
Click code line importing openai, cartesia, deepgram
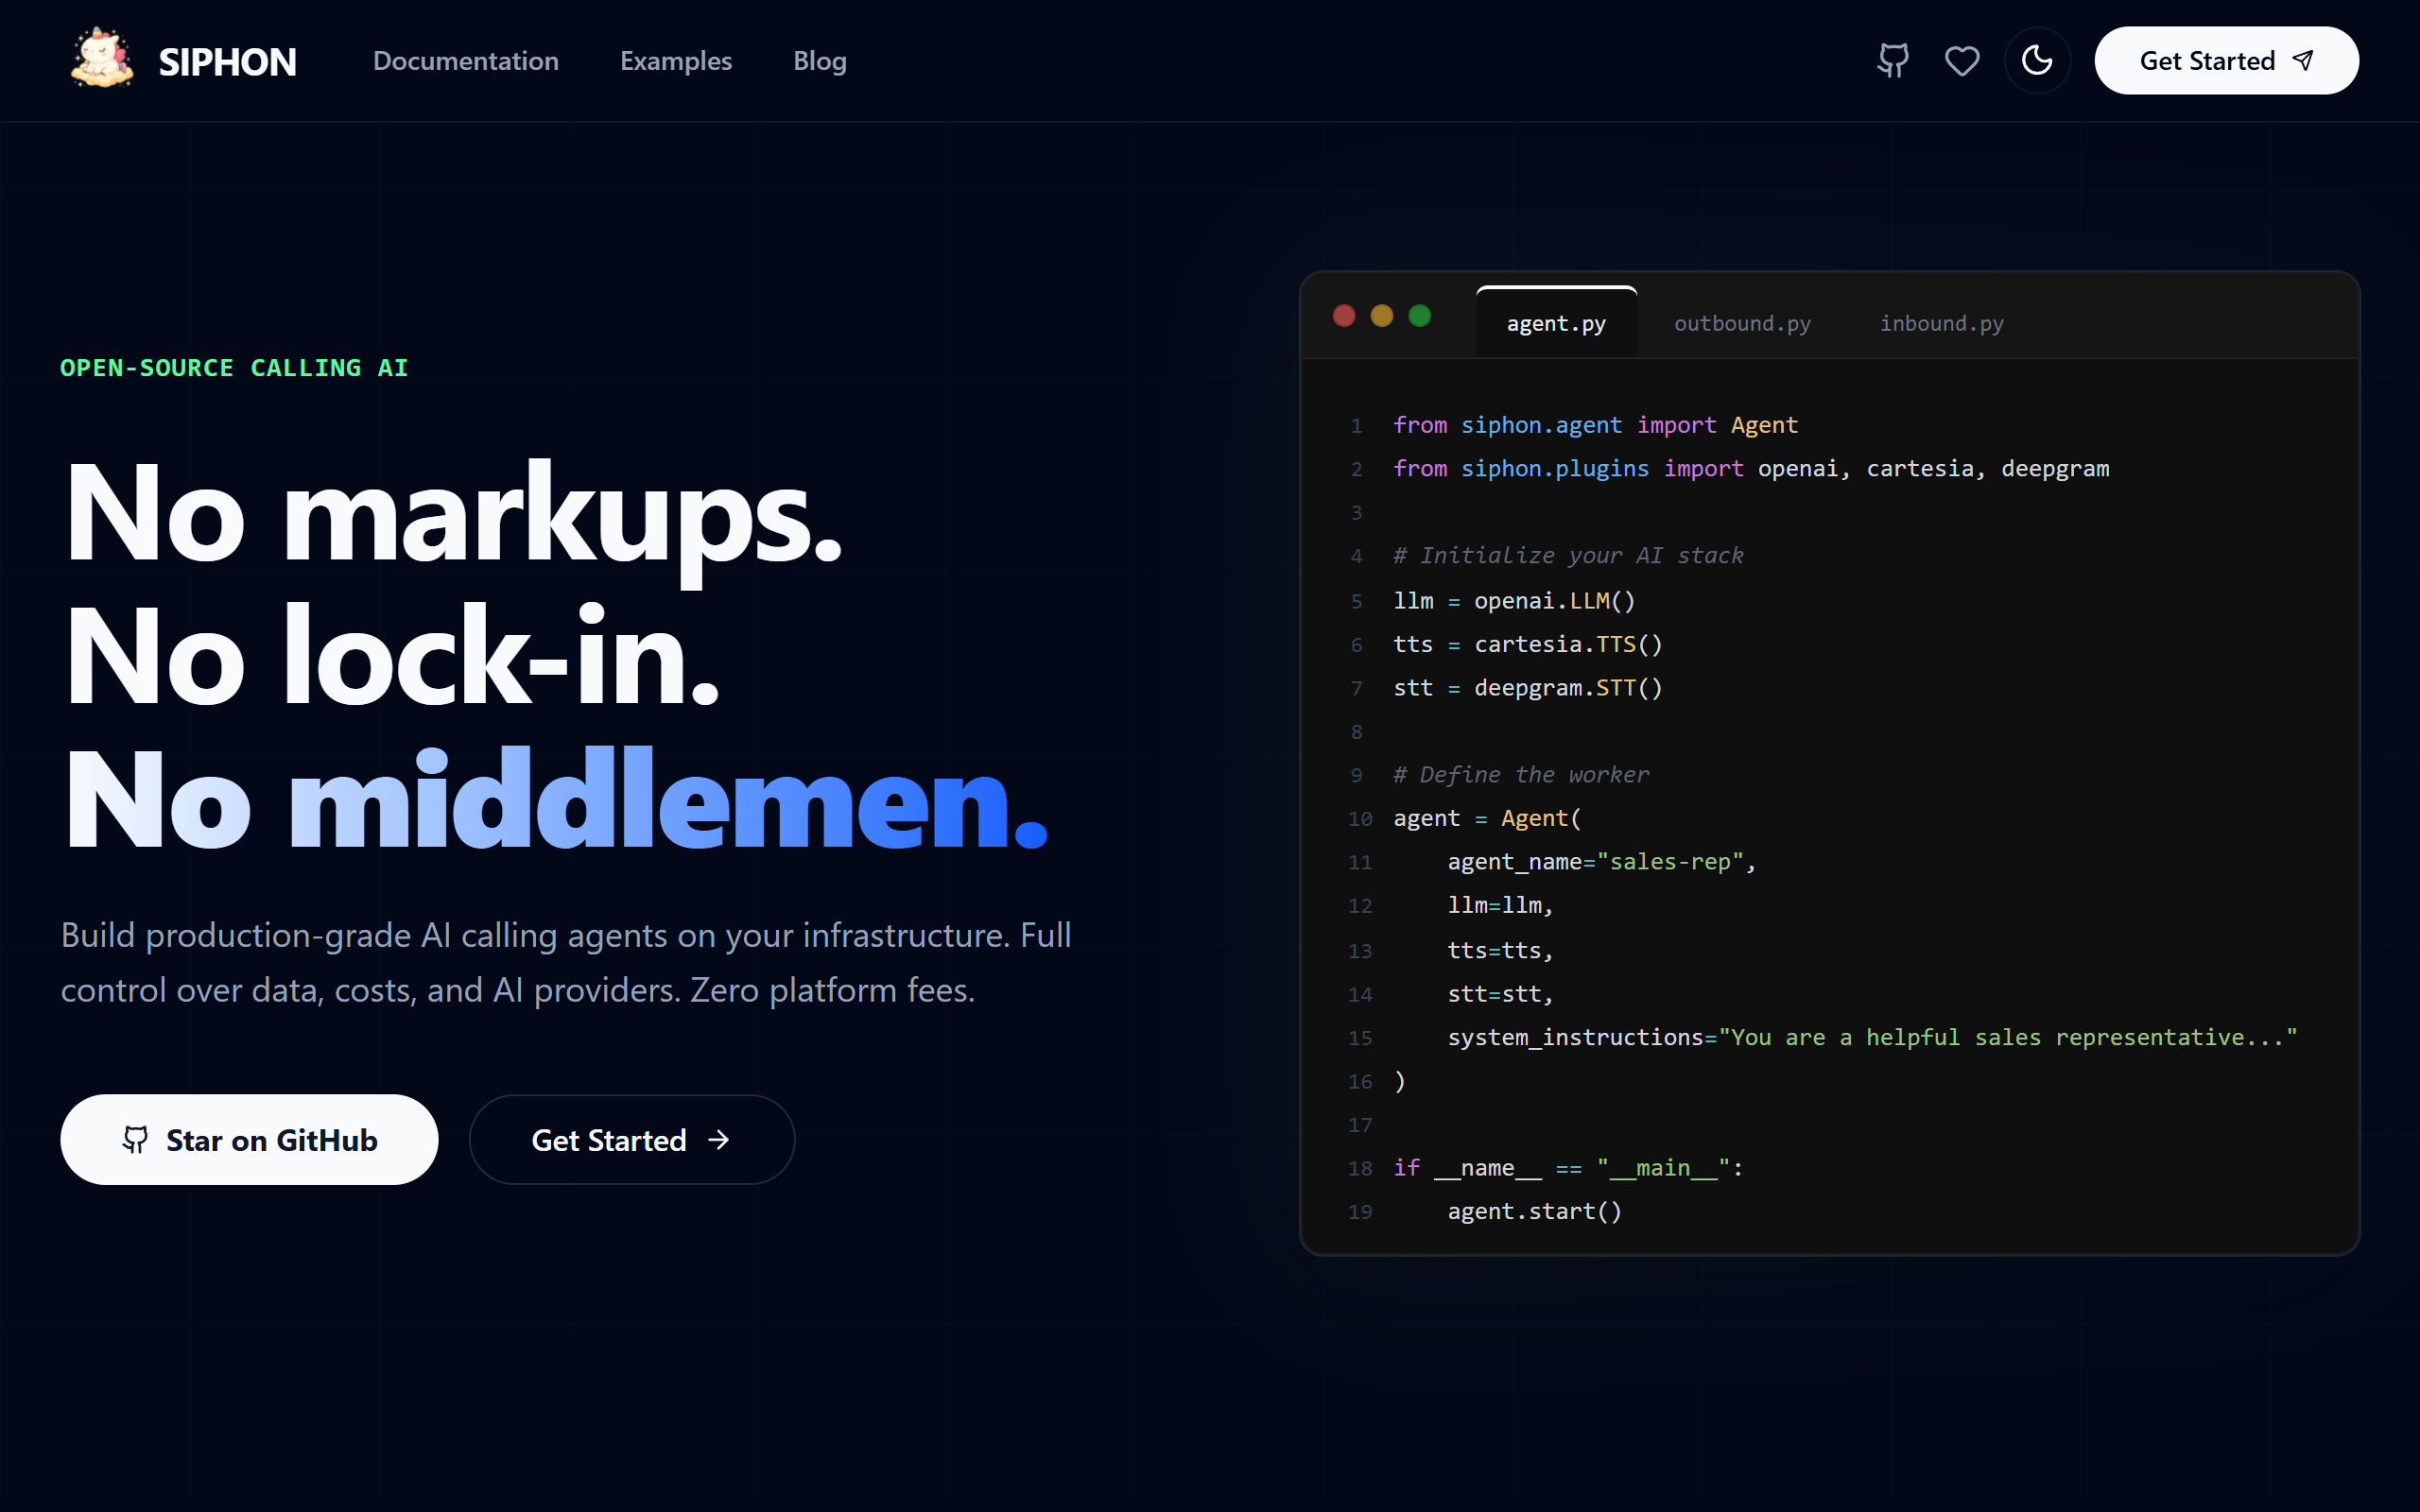[x=1751, y=469]
